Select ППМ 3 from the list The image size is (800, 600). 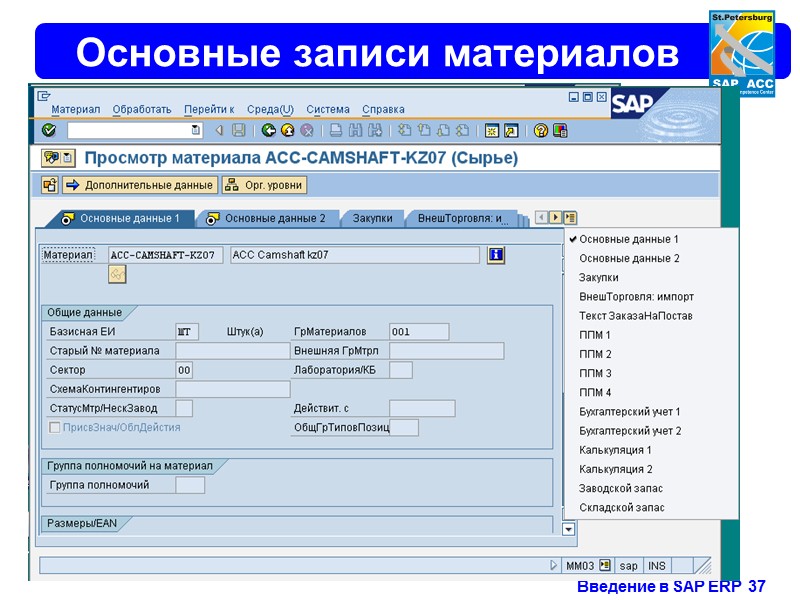coord(595,373)
